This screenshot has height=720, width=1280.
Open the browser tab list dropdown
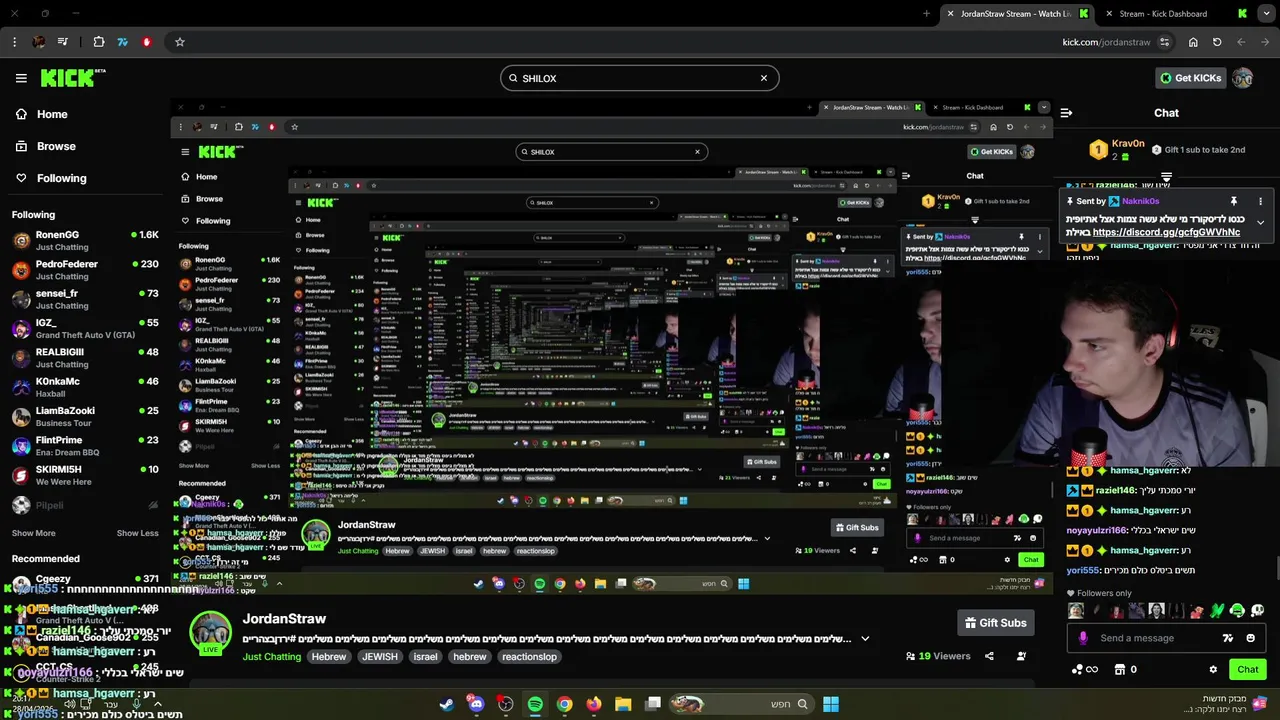coord(1268,14)
